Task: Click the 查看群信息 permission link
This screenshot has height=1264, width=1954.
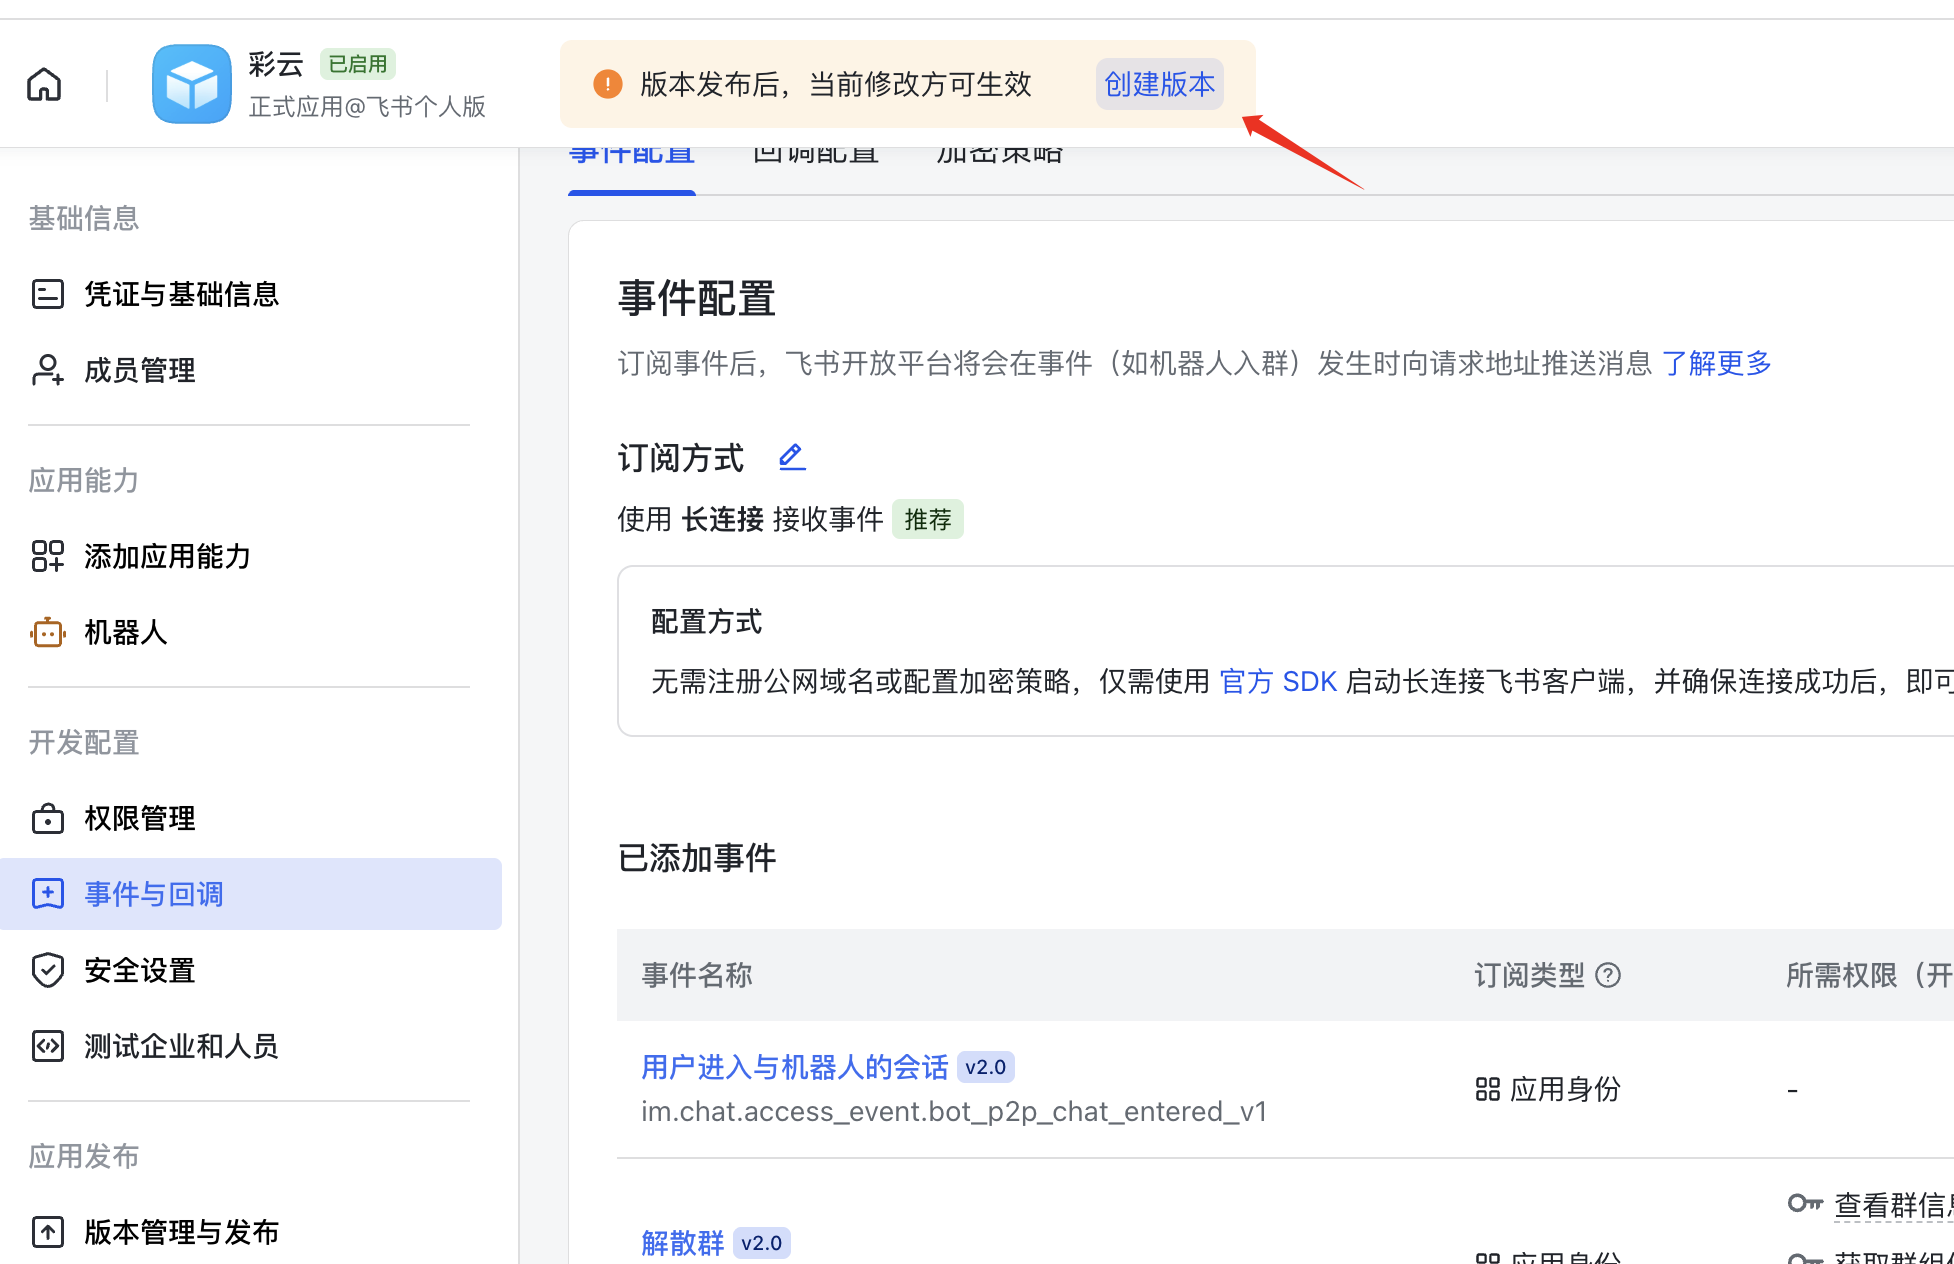Action: click(1892, 1205)
